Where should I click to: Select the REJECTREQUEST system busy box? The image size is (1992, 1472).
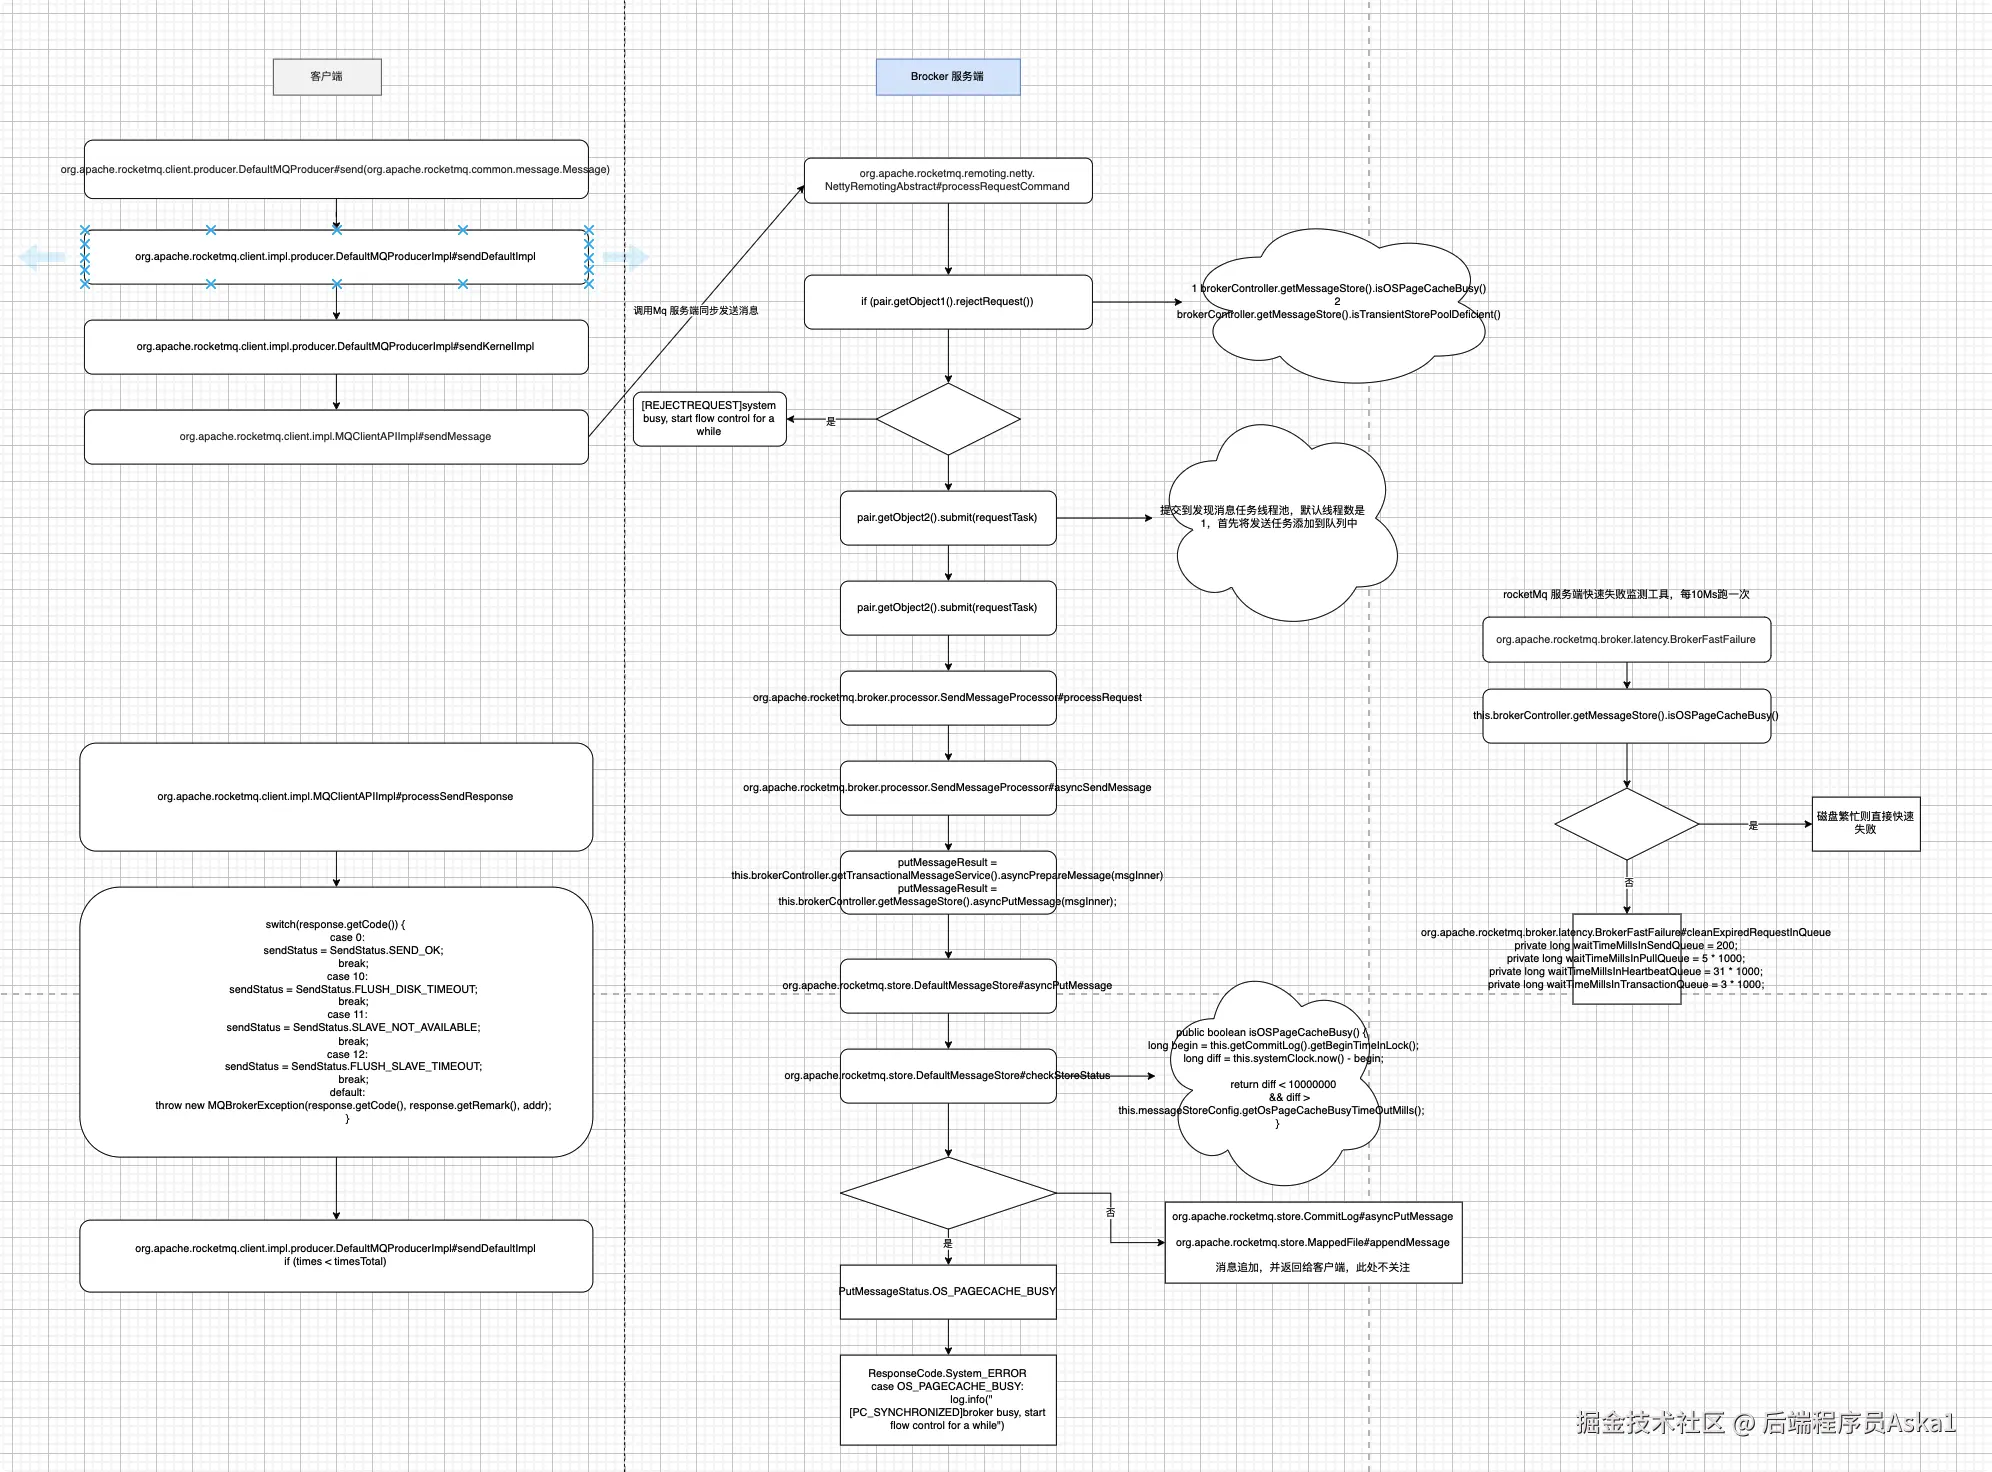tap(709, 419)
